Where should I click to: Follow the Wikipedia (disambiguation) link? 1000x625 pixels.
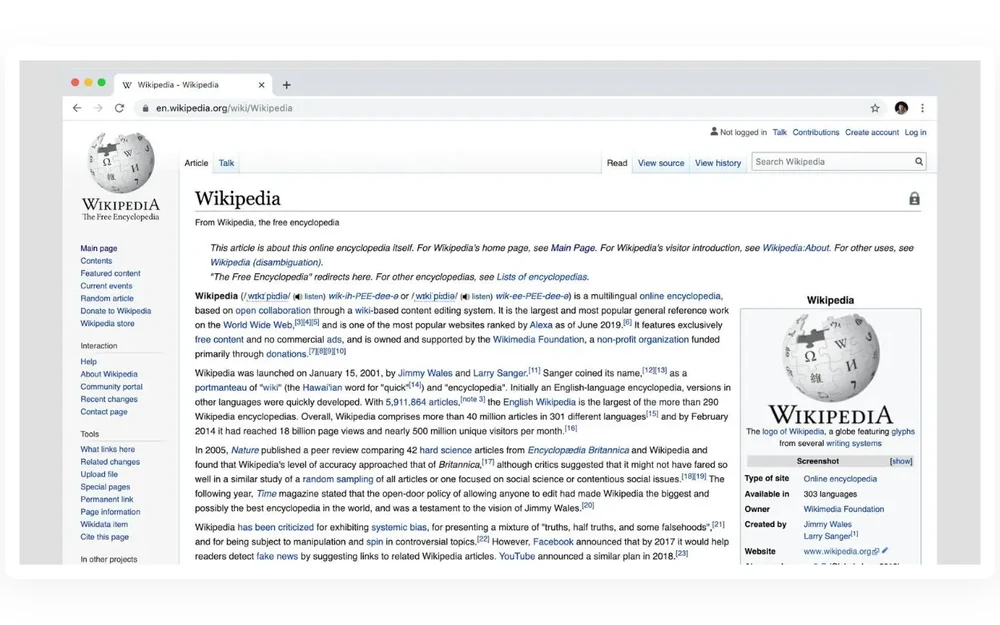click(x=265, y=263)
